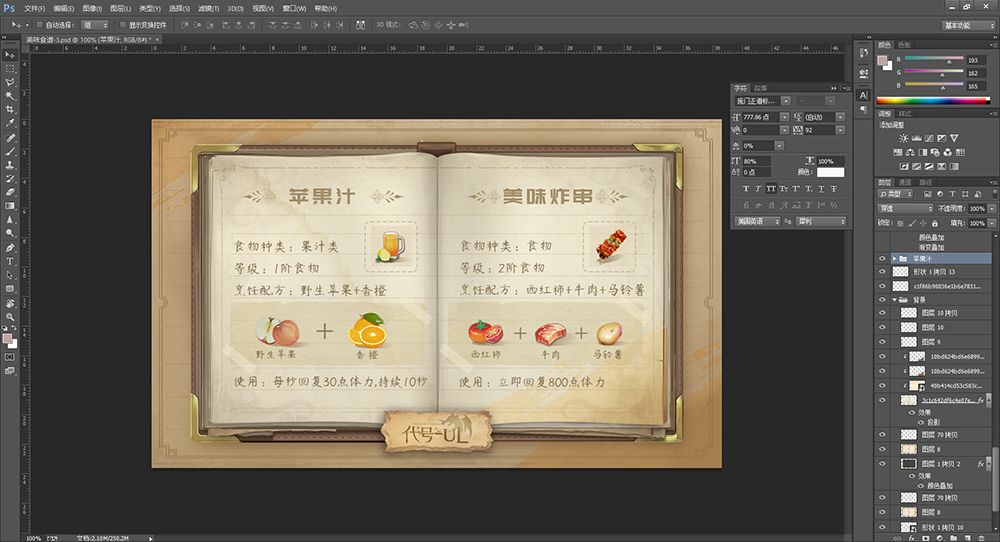Open the layer blend mode dropdown

(x=903, y=208)
